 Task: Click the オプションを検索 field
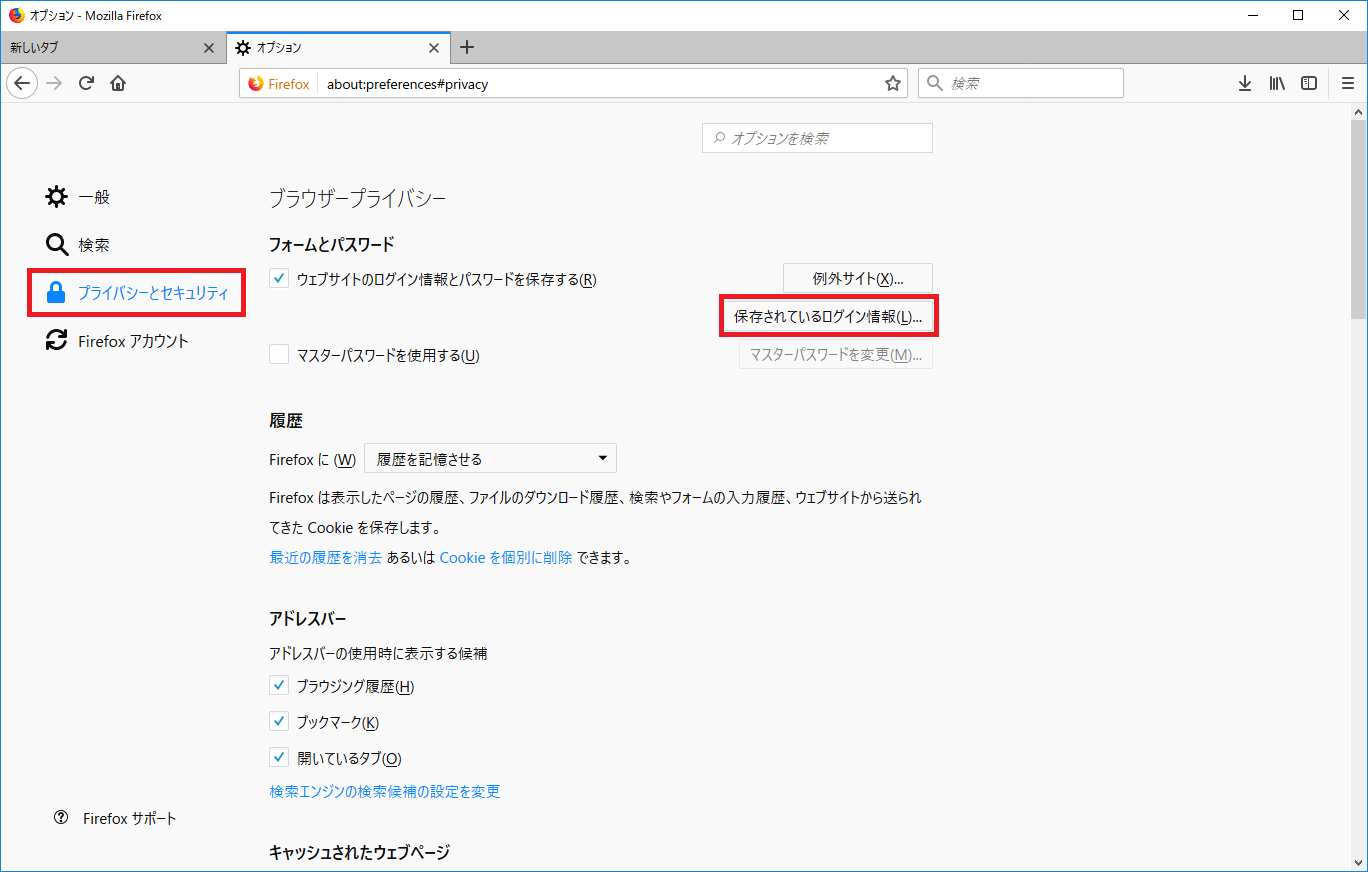point(817,138)
